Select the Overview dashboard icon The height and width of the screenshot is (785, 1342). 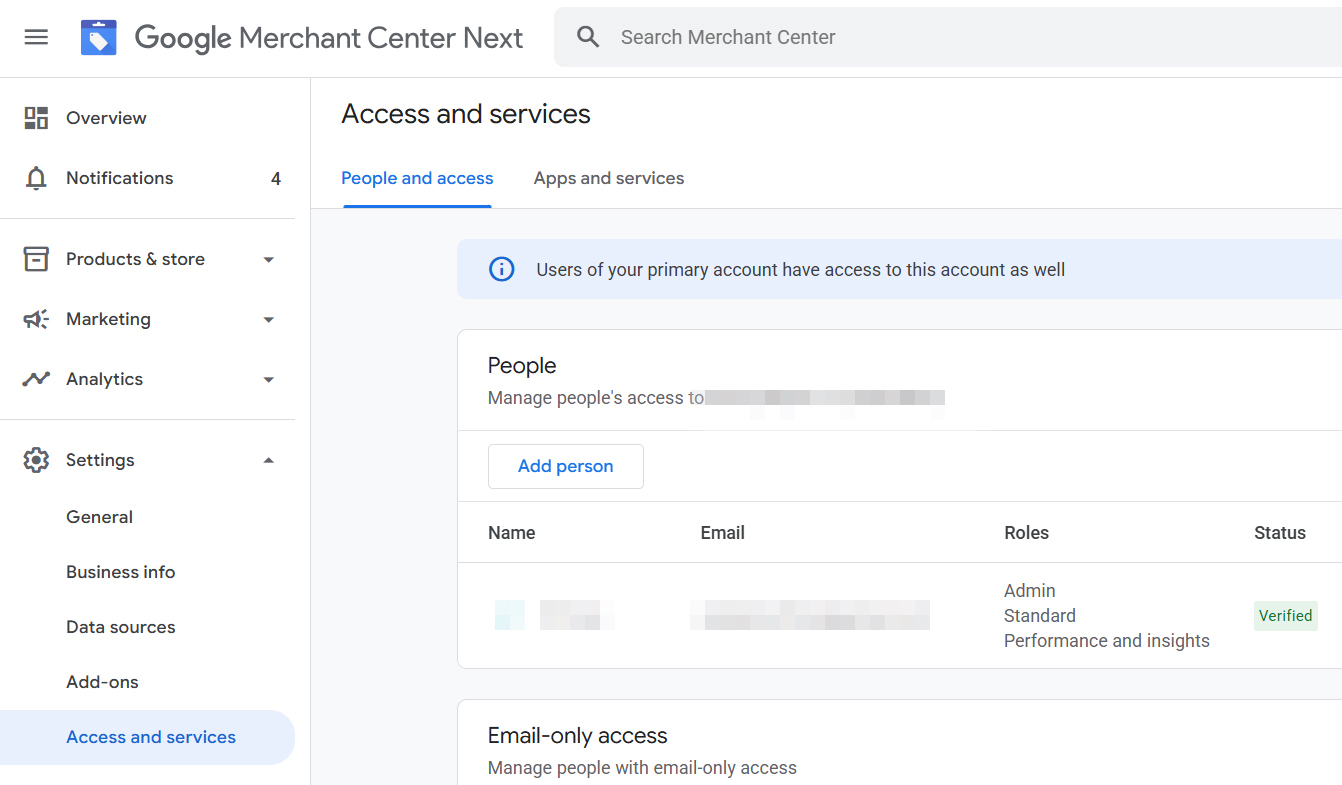[36, 117]
